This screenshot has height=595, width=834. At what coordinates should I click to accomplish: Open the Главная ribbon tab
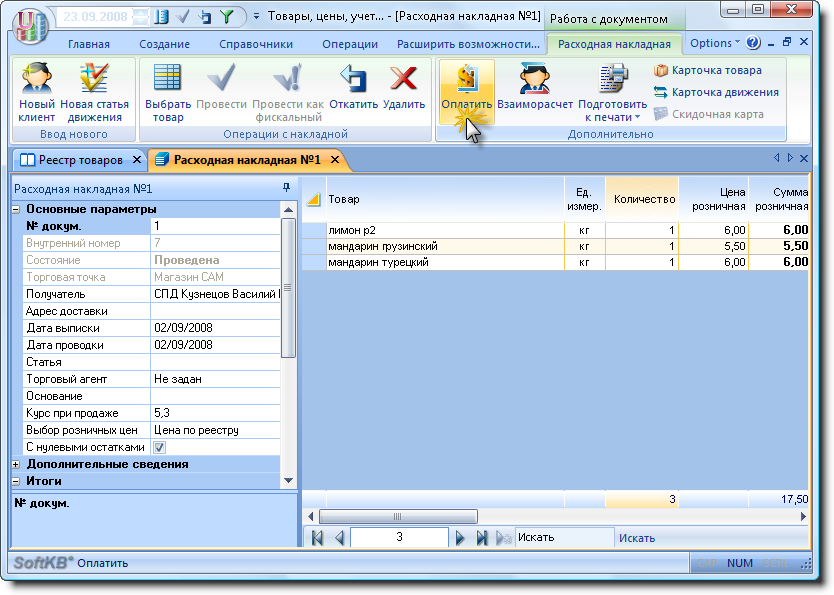point(89,44)
